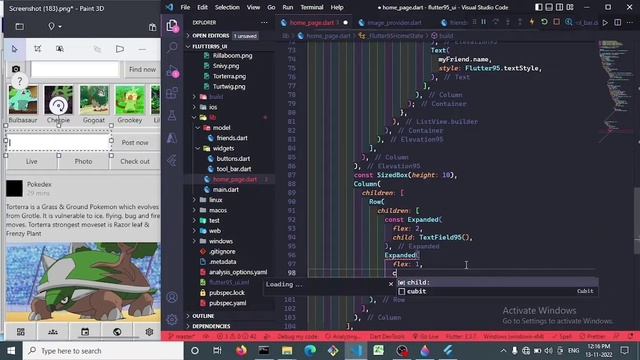This screenshot has width=640, height=360.
Task: Click the circular rotate handle in Paint 3D
Action: point(58,106)
